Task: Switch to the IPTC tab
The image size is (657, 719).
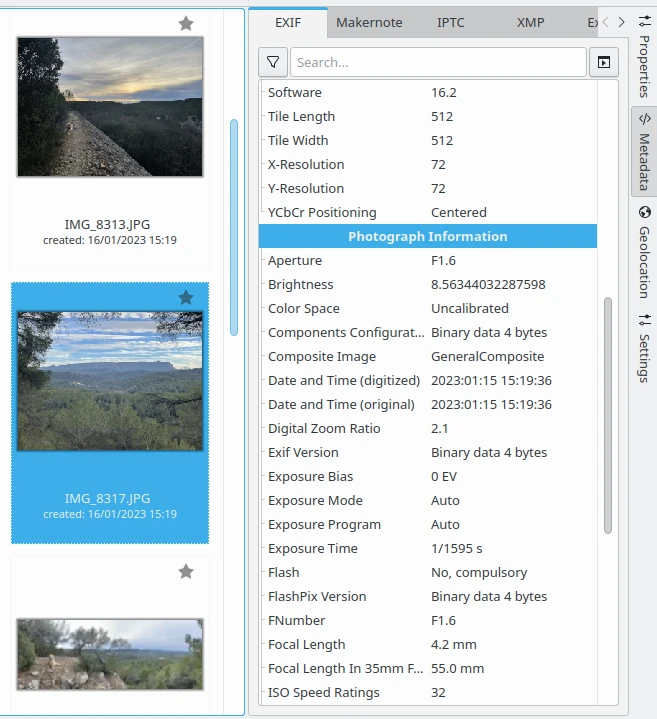Action: [x=451, y=22]
